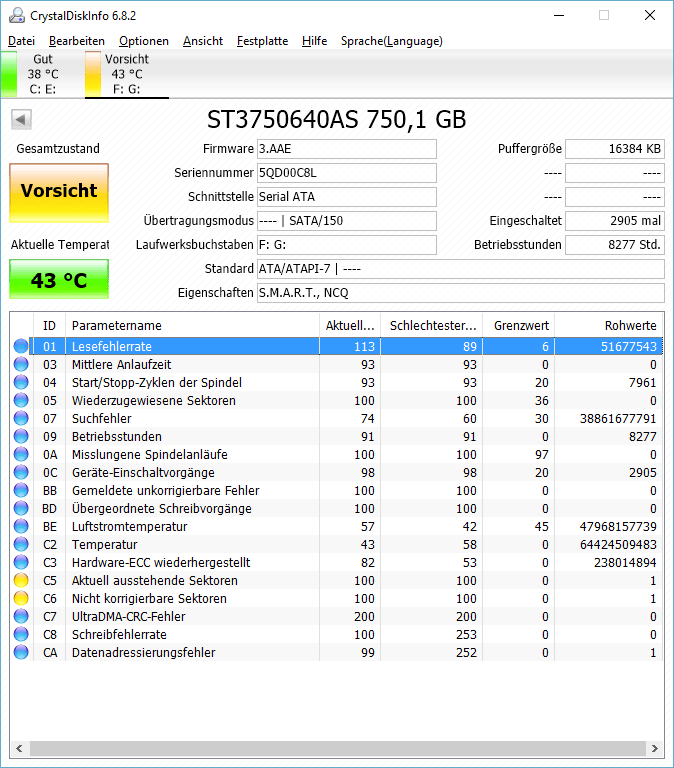Click the Laufwerksbuchstaben field F: G:
Image resolution: width=674 pixels, height=768 pixels.
point(347,245)
